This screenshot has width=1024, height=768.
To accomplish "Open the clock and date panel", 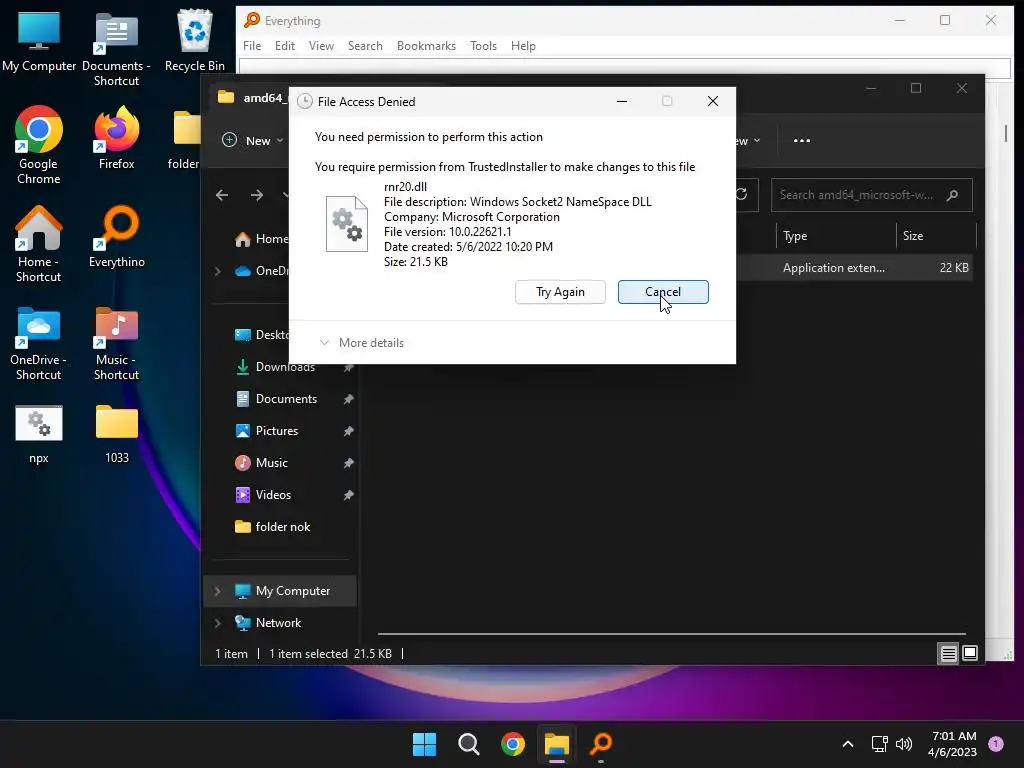I will coord(952,744).
